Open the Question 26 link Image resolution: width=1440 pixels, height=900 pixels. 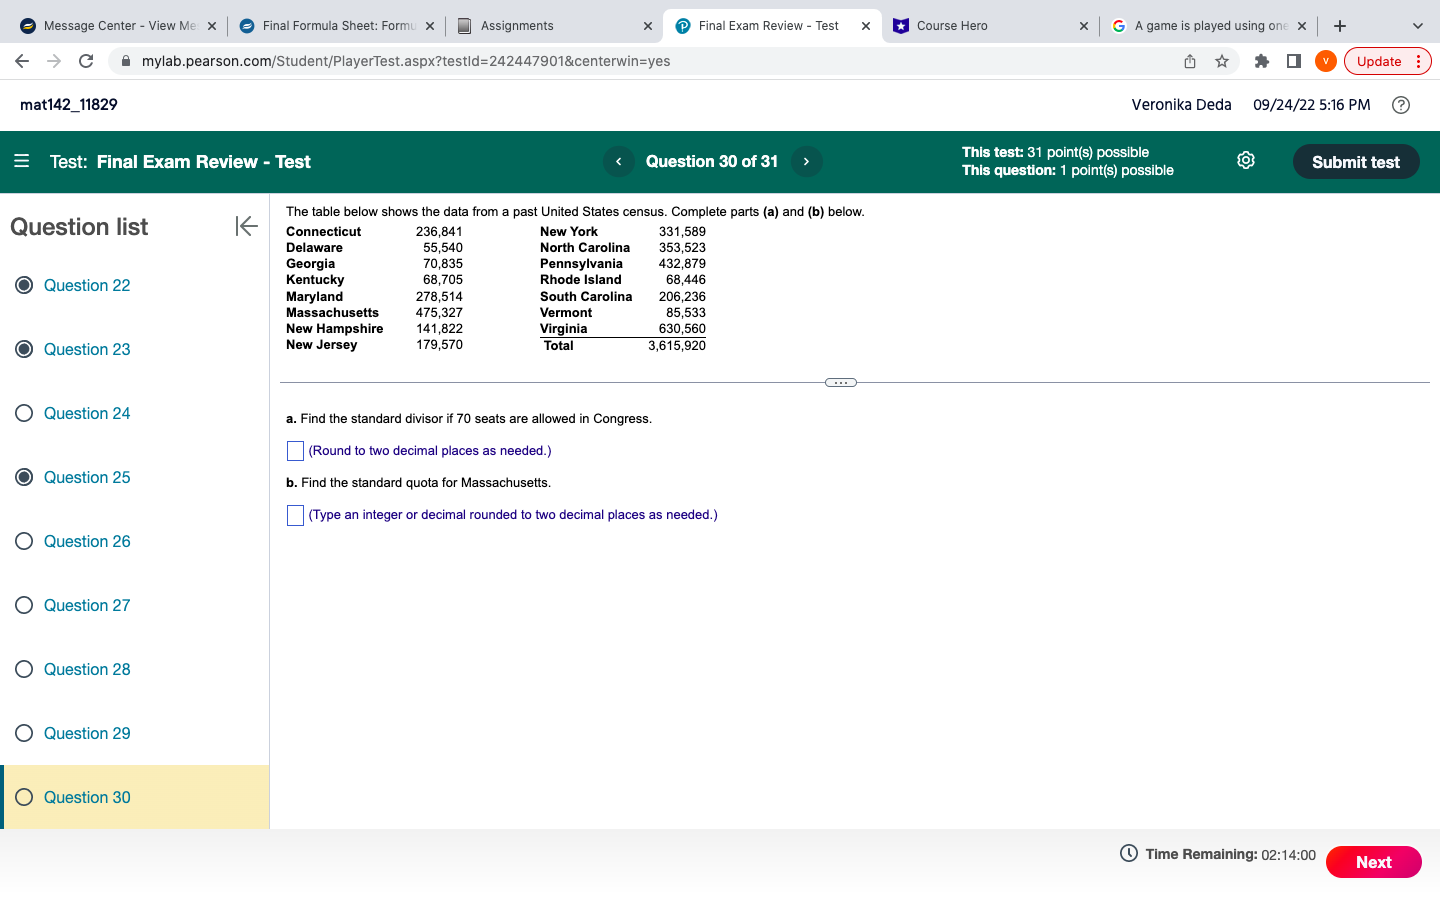click(x=87, y=541)
